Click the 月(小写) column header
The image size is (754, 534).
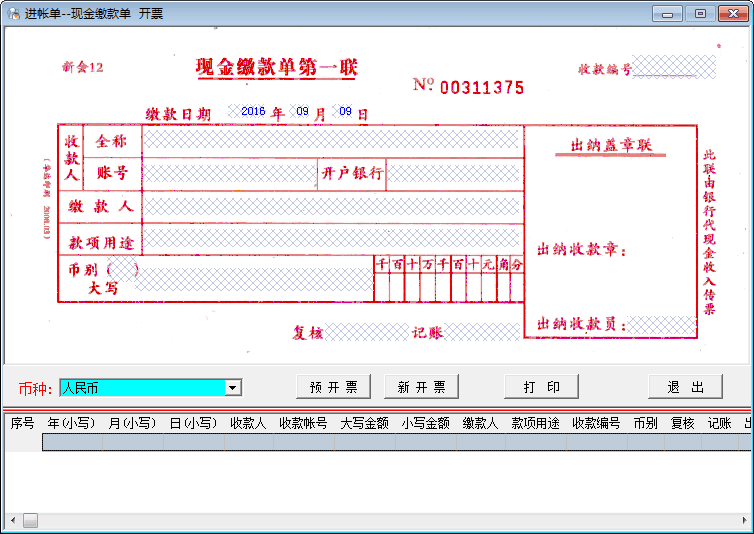(x=132, y=423)
